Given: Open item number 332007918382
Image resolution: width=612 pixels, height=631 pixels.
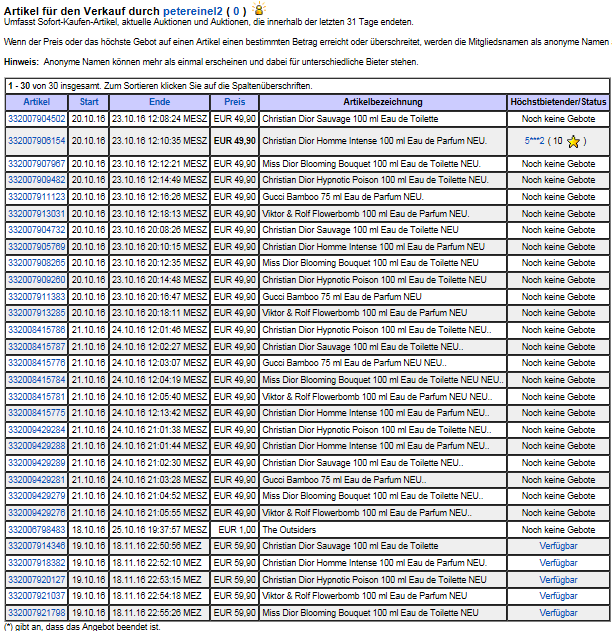Looking at the screenshot, I should tap(37, 563).
